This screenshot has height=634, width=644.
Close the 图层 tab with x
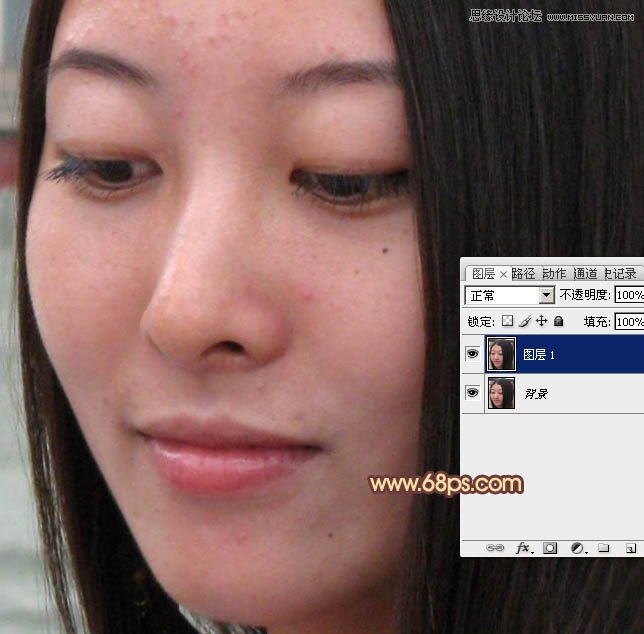pyautogui.click(x=503, y=274)
